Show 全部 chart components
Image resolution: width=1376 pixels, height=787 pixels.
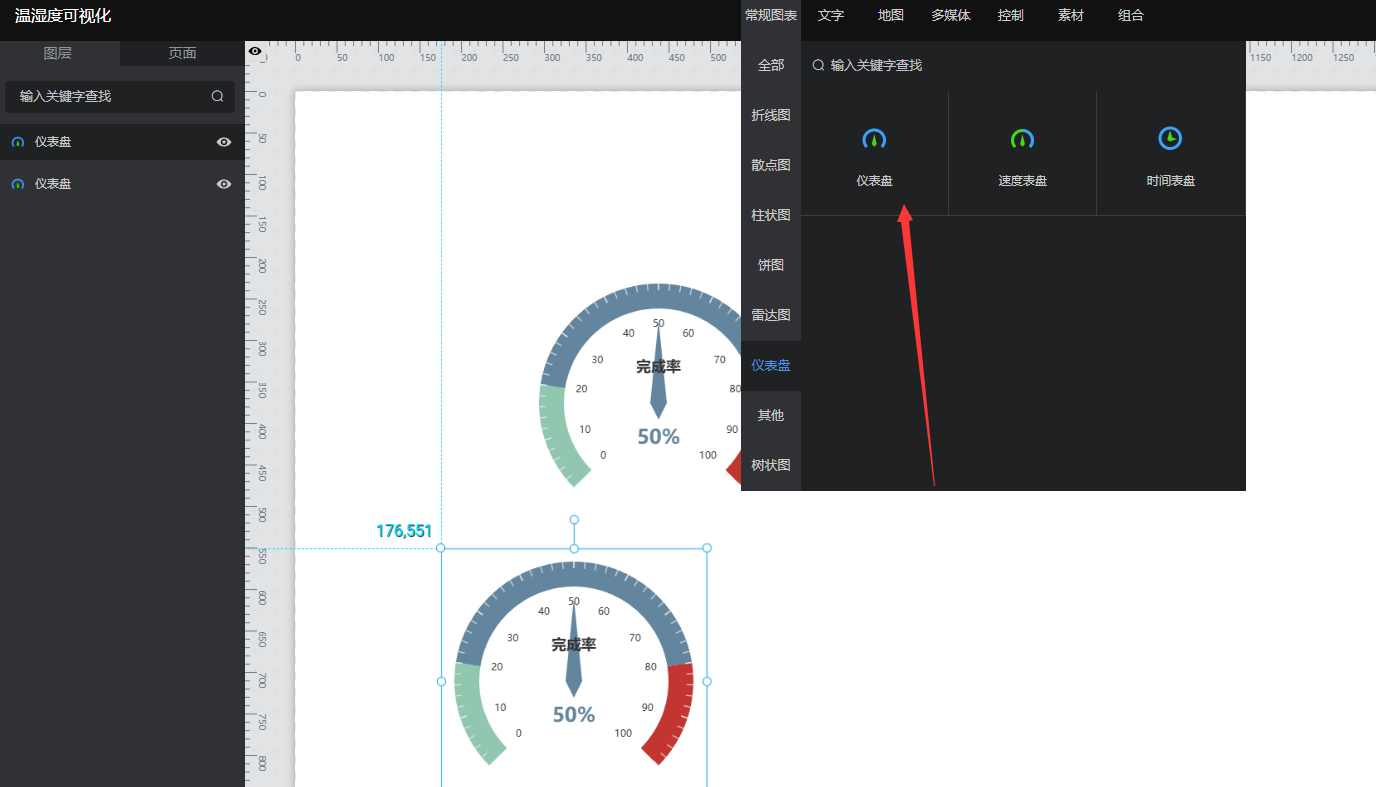coord(771,66)
